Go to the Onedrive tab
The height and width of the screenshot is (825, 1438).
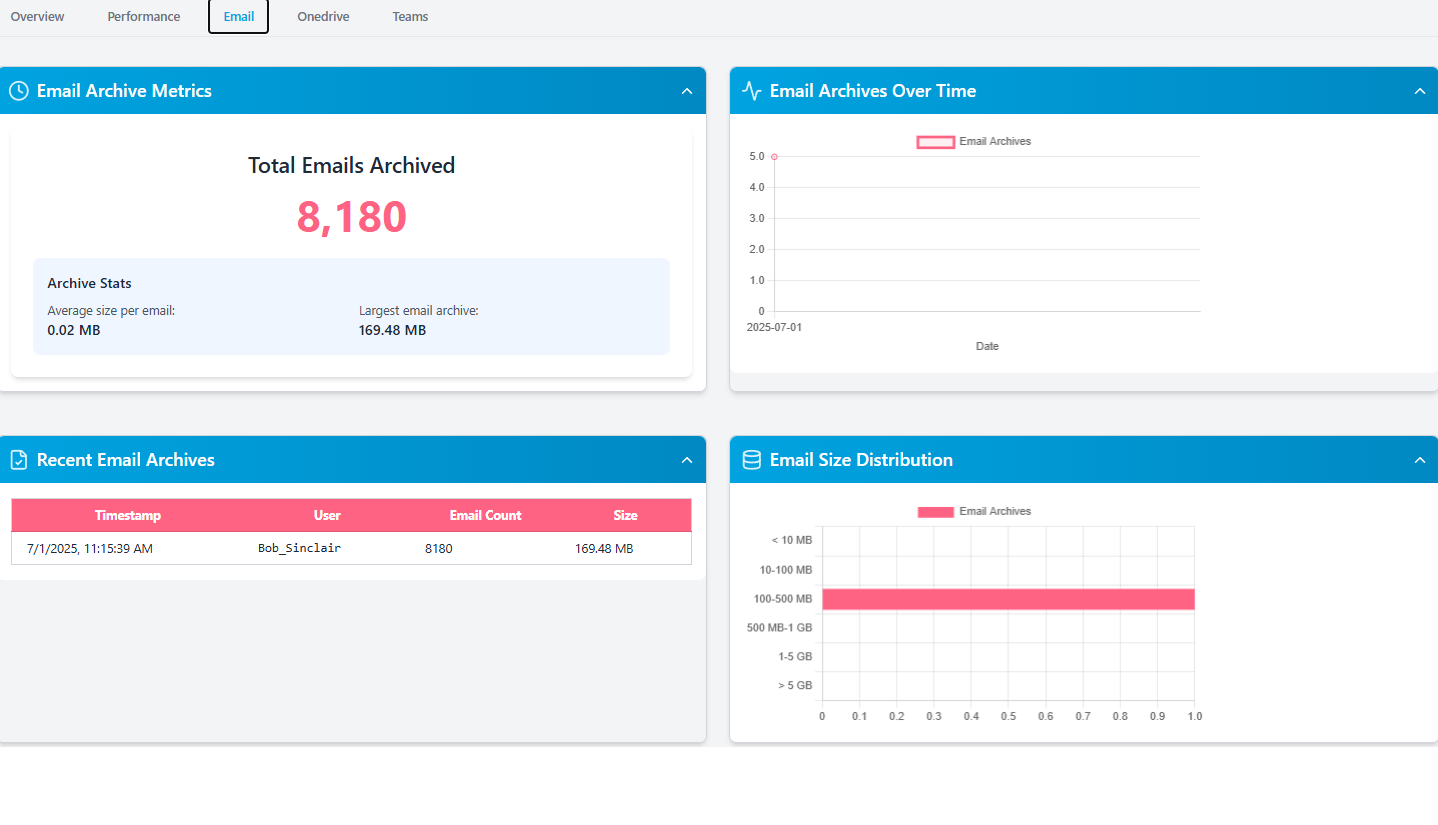323,17
